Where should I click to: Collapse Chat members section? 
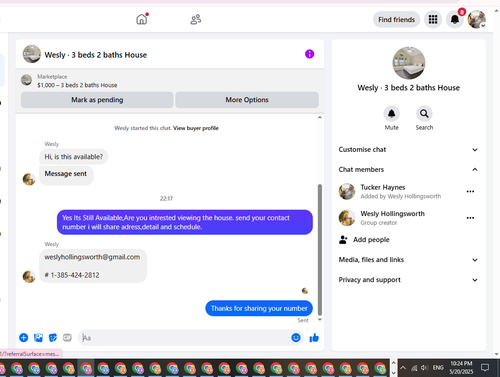tap(408, 169)
